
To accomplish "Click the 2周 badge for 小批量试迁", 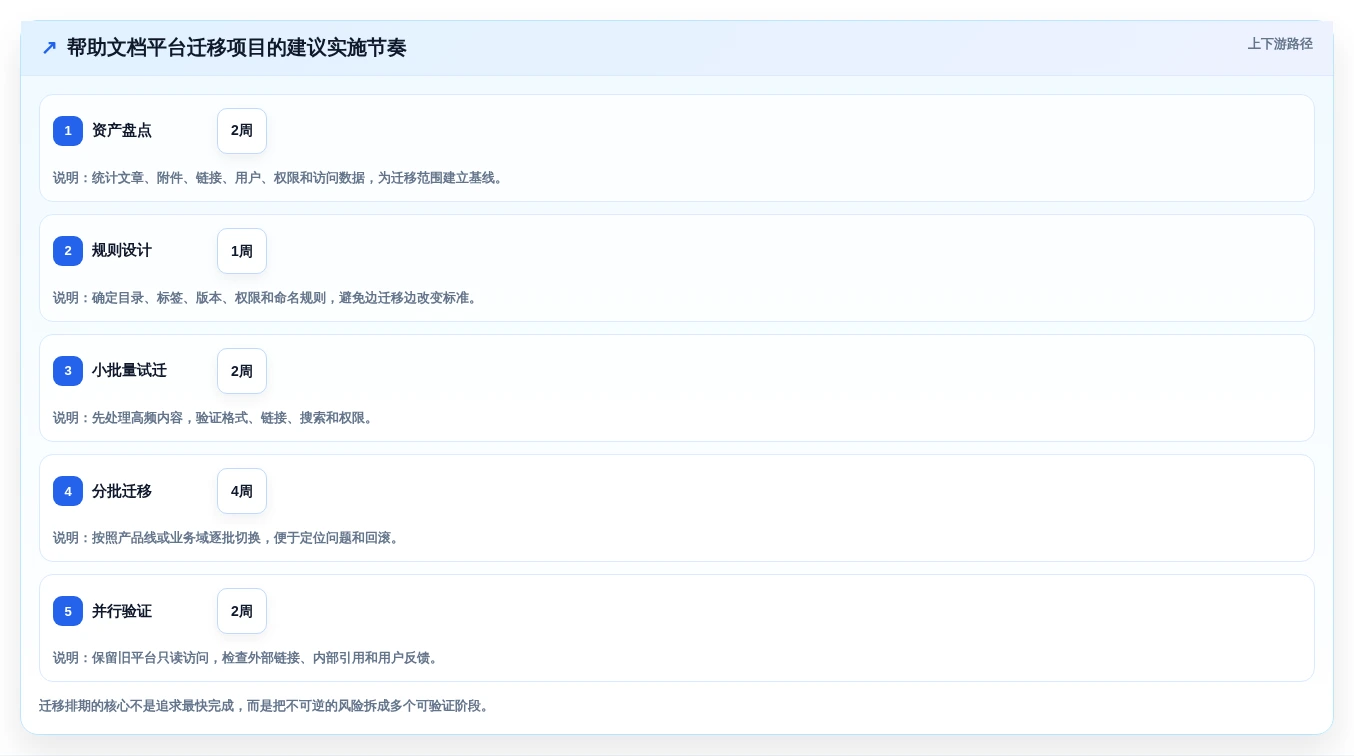I will pyautogui.click(x=242, y=371).
